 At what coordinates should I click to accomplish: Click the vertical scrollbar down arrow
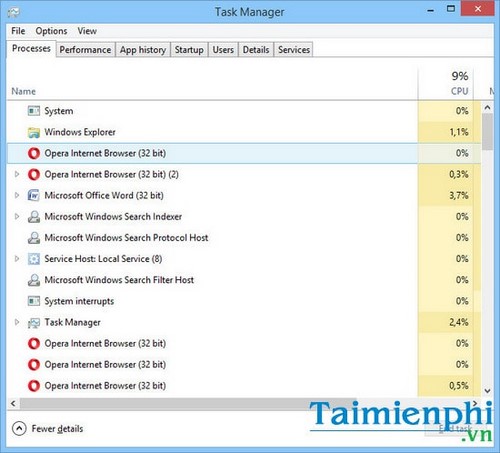tap(487, 391)
